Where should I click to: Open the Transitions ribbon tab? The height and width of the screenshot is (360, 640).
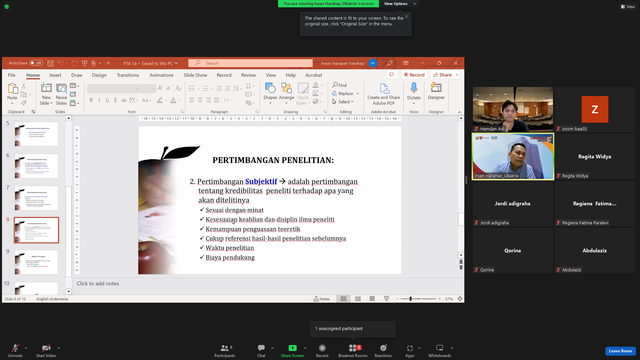[128, 75]
